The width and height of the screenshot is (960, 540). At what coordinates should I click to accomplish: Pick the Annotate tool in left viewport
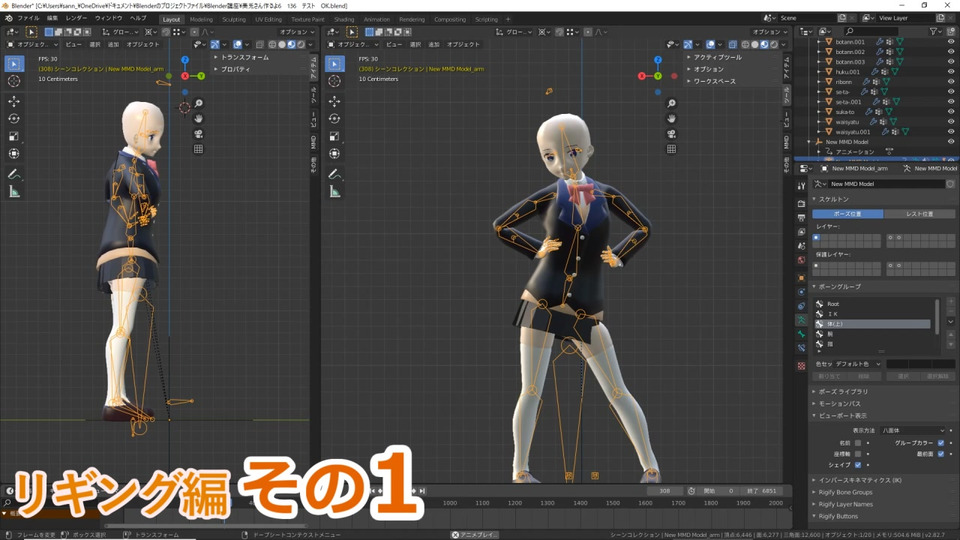[x=14, y=174]
